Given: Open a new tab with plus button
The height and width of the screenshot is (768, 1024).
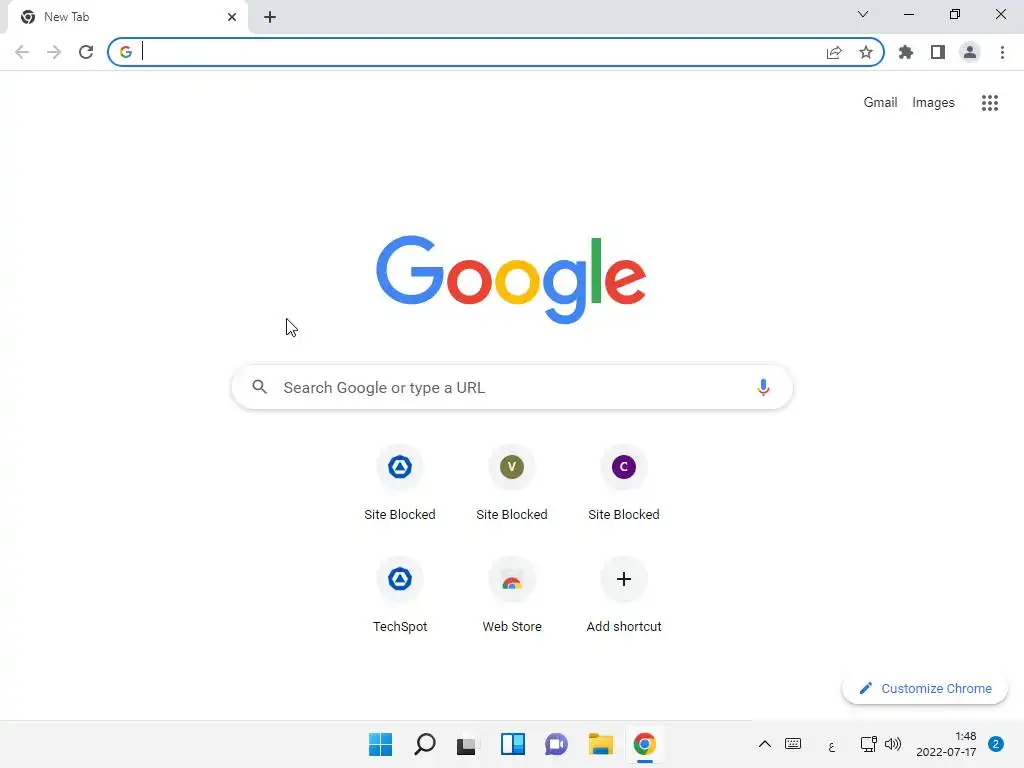Looking at the screenshot, I should [x=270, y=17].
